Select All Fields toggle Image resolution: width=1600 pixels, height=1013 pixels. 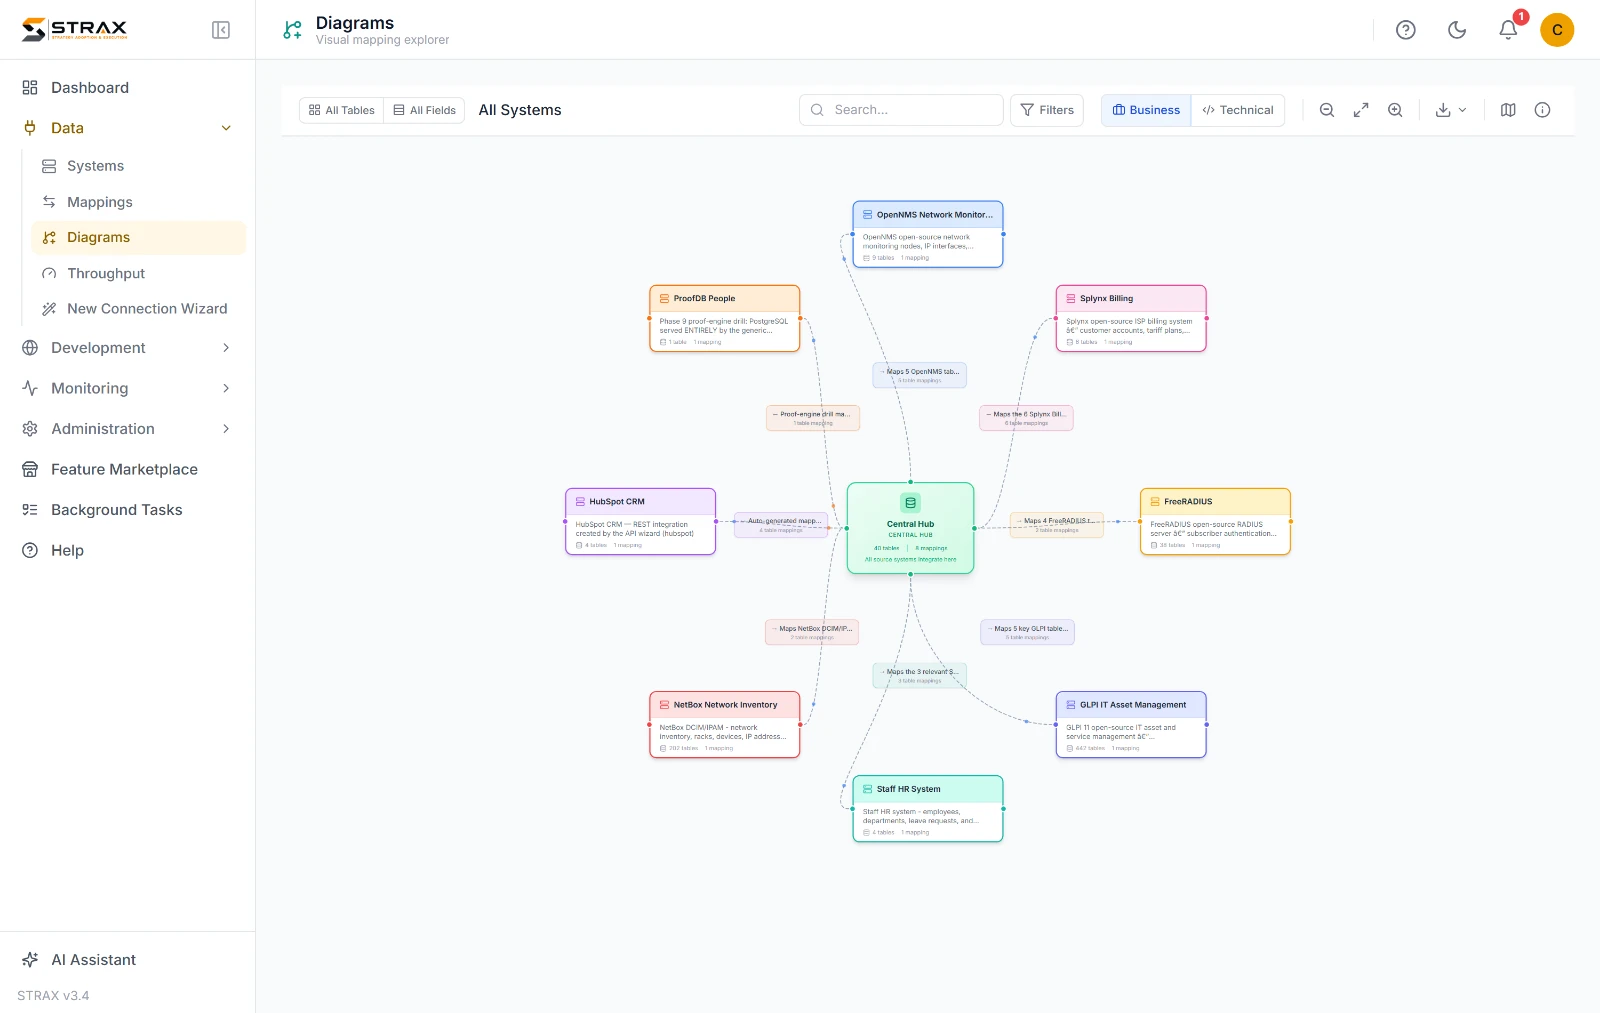click(424, 110)
